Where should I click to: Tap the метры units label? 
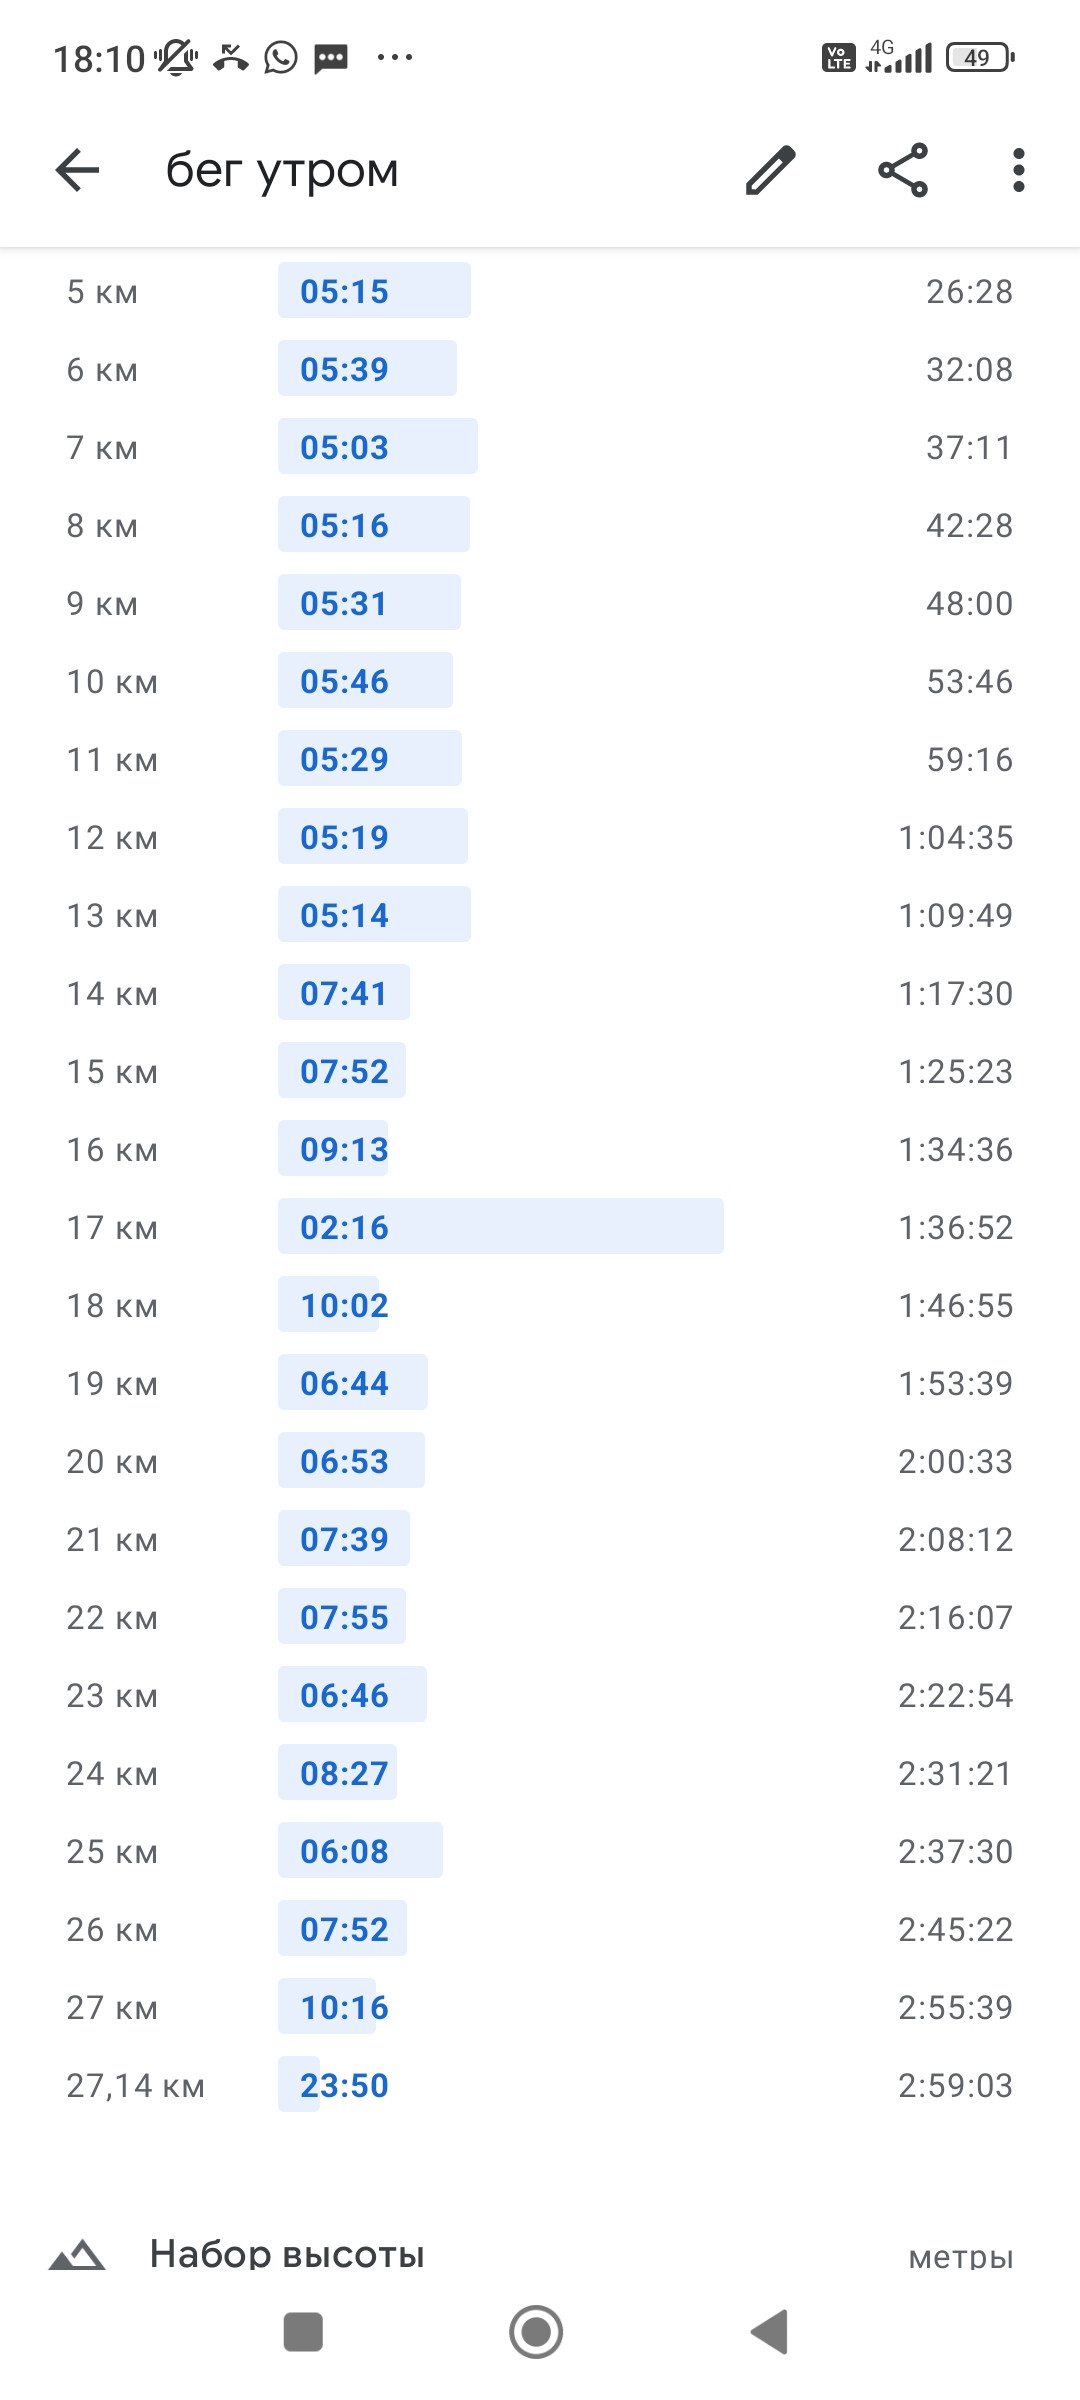click(x=961, y=2257)
